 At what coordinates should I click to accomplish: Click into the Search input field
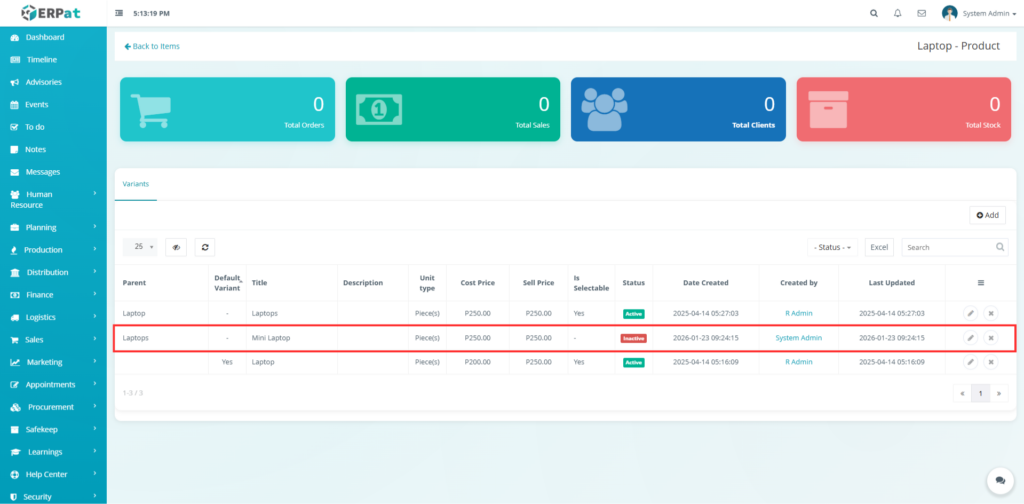pos(947,247)
